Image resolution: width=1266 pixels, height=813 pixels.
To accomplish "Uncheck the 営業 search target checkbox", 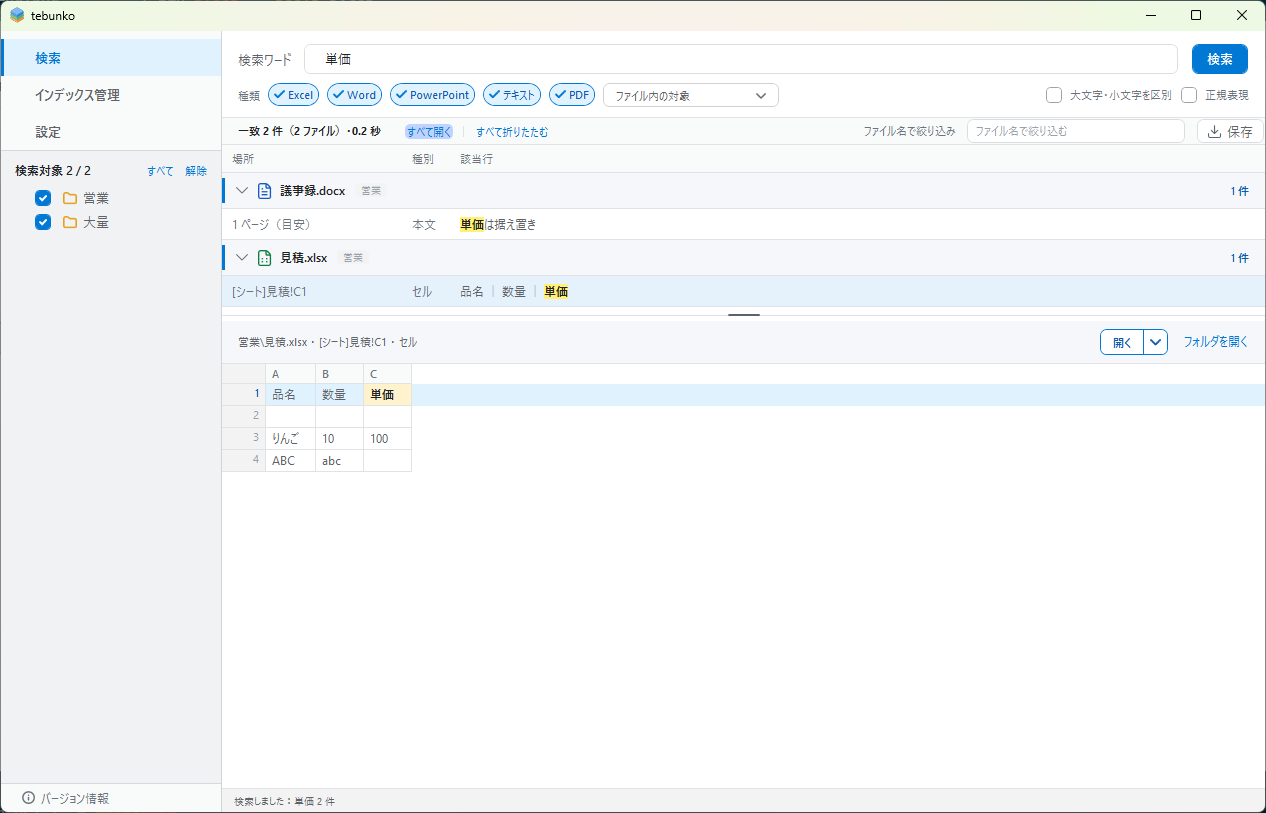I will pos(43,198).
